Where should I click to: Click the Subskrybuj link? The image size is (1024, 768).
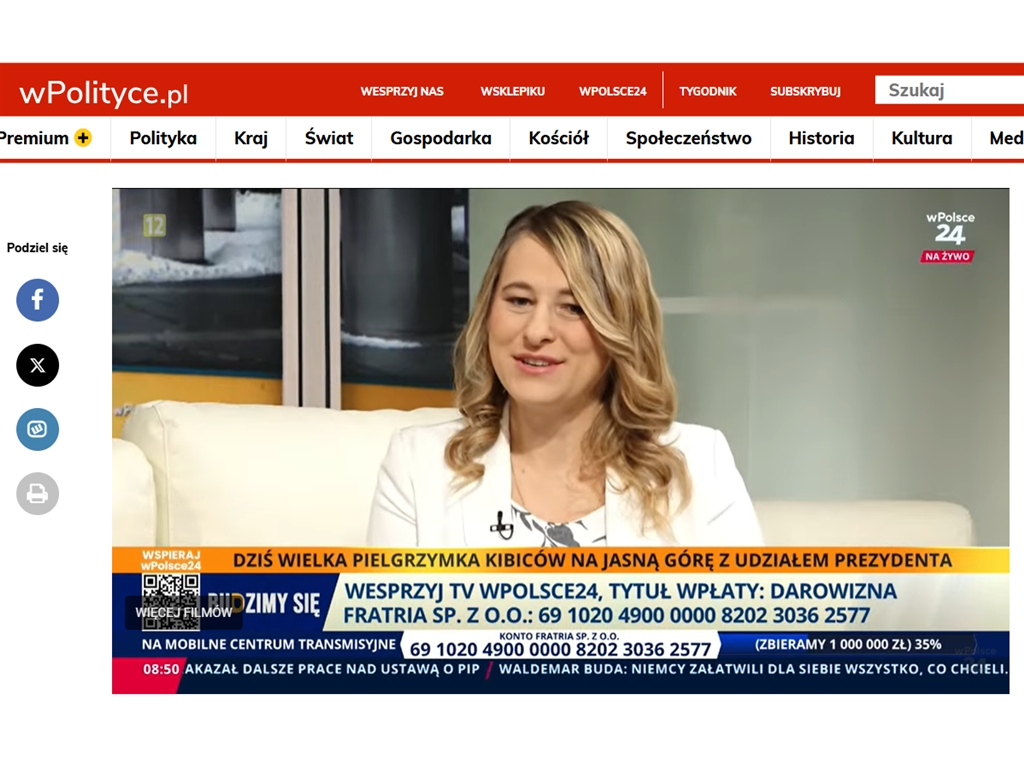pyautogui.click(x=805, y=91)
